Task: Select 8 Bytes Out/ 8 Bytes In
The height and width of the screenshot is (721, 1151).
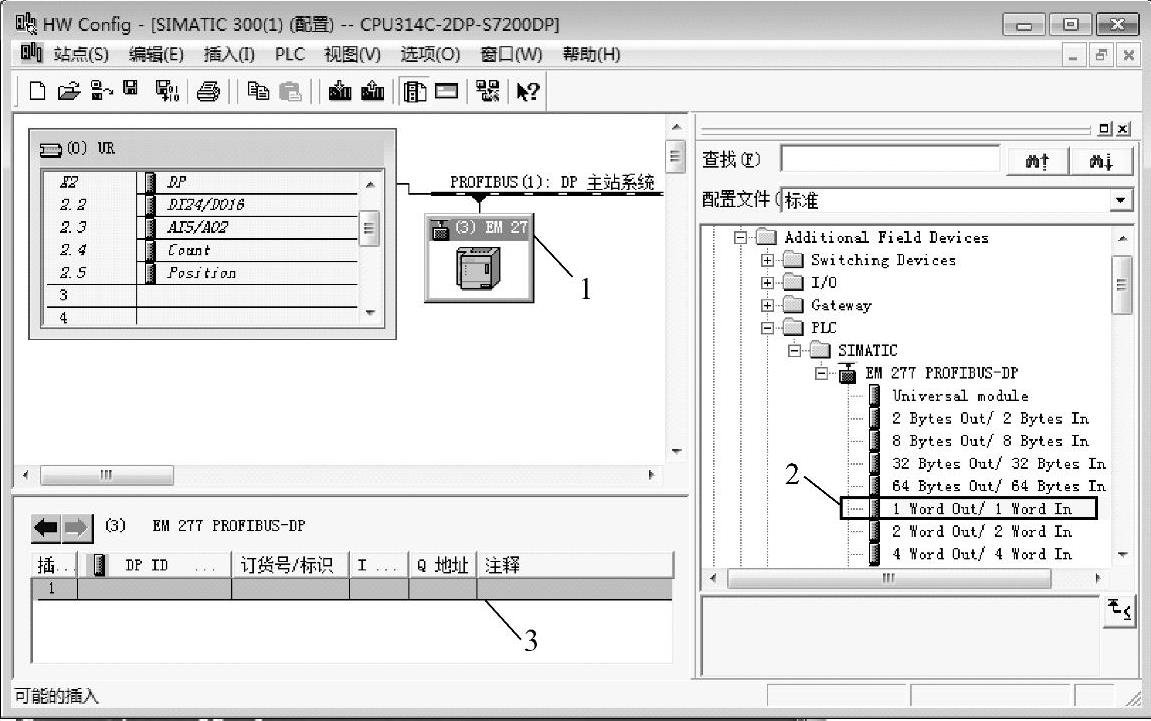Action: (990, 441)
